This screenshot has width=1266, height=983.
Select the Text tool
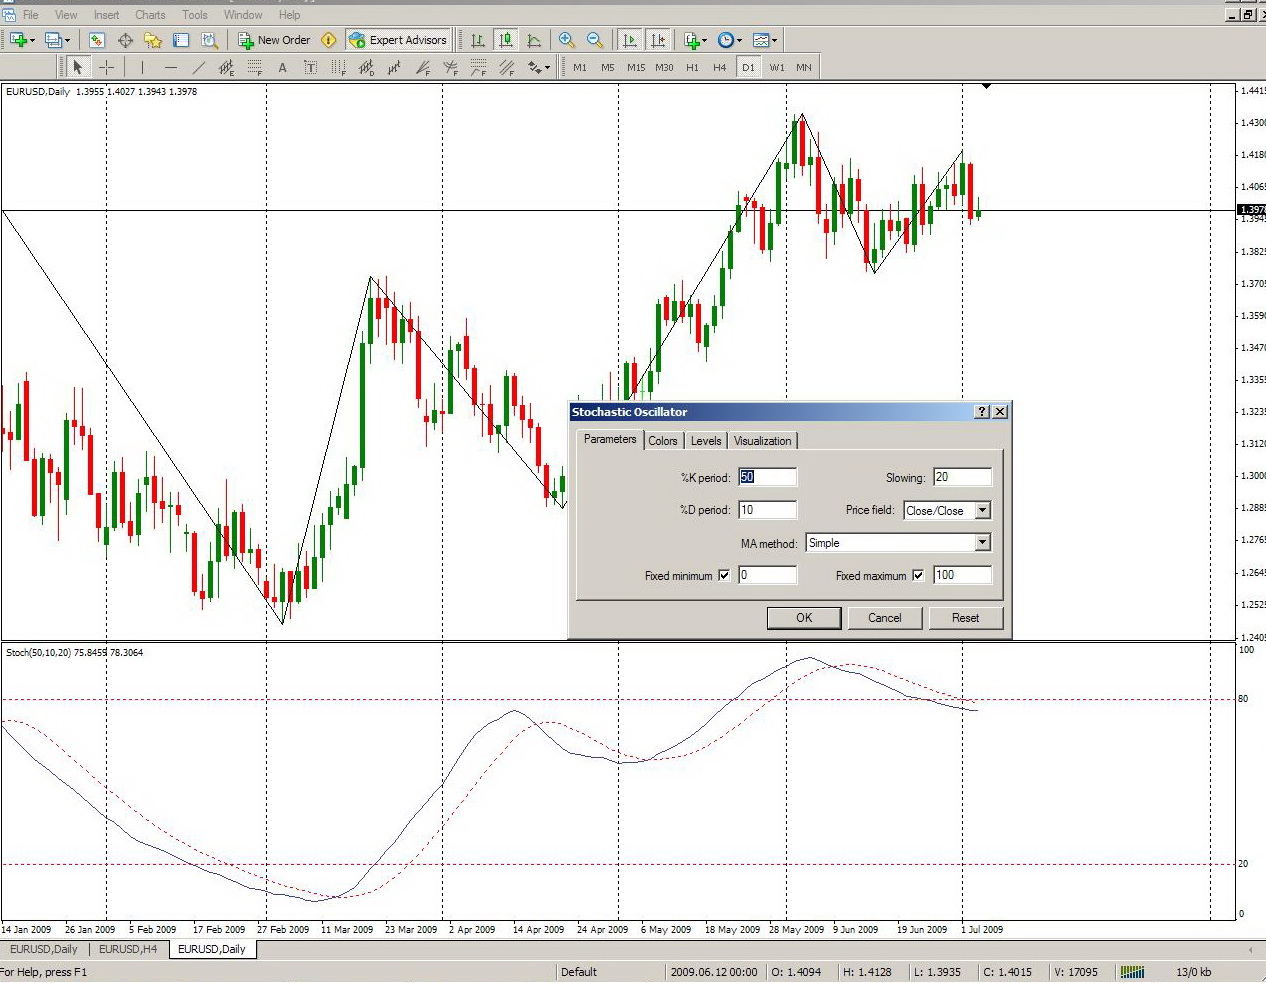point(283,67)
